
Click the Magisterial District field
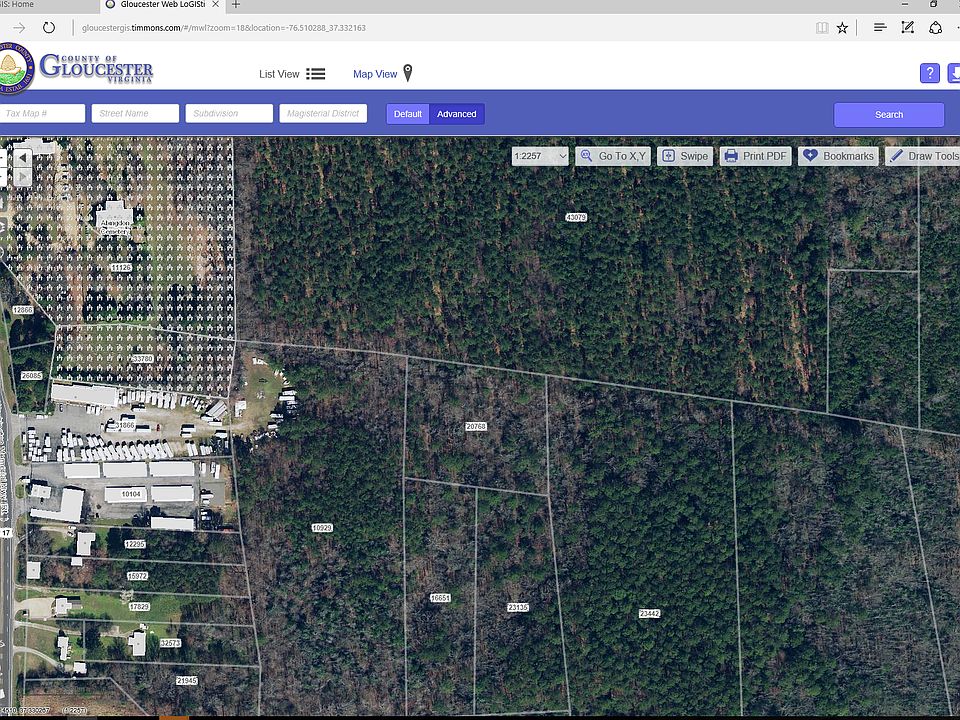pos(323,113)
